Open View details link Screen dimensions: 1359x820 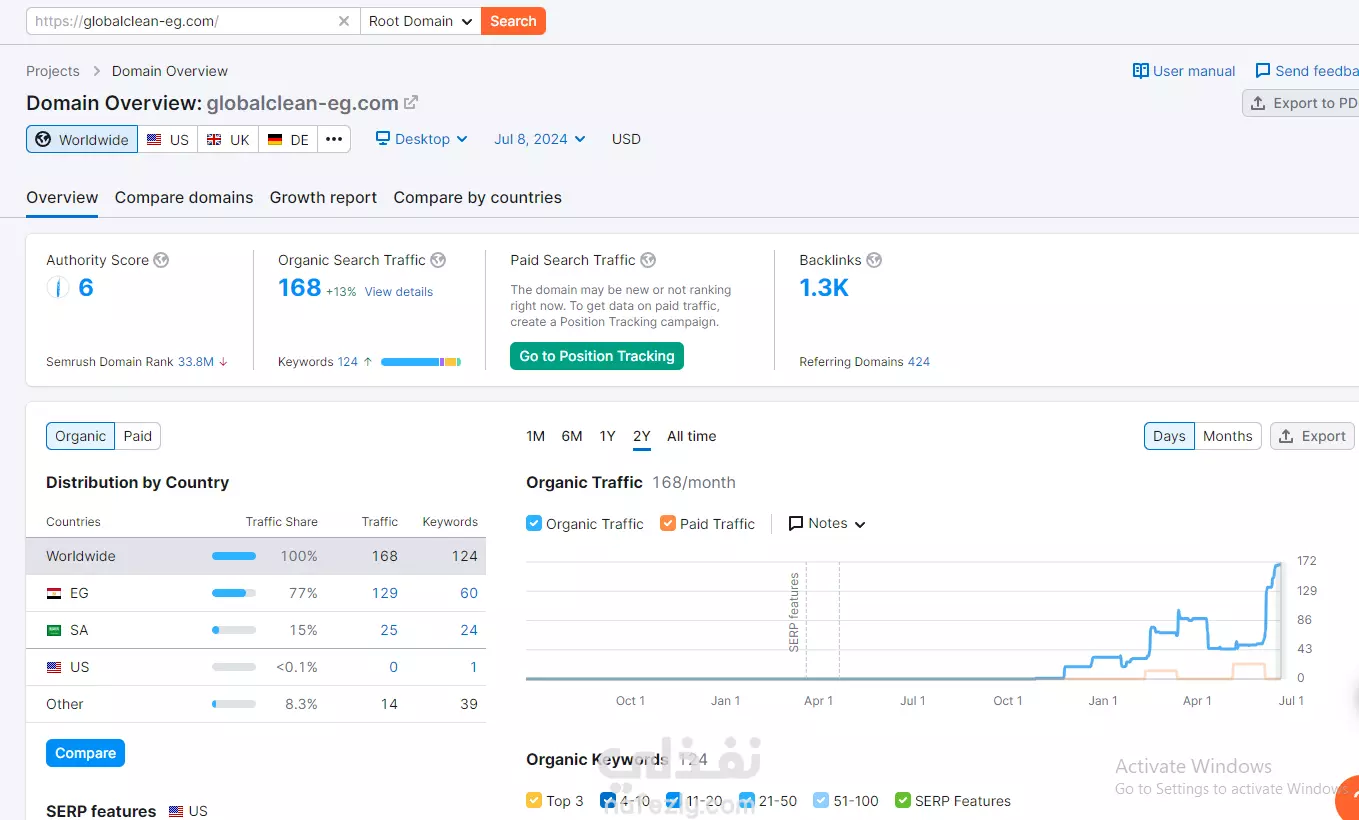coord(399,292)
